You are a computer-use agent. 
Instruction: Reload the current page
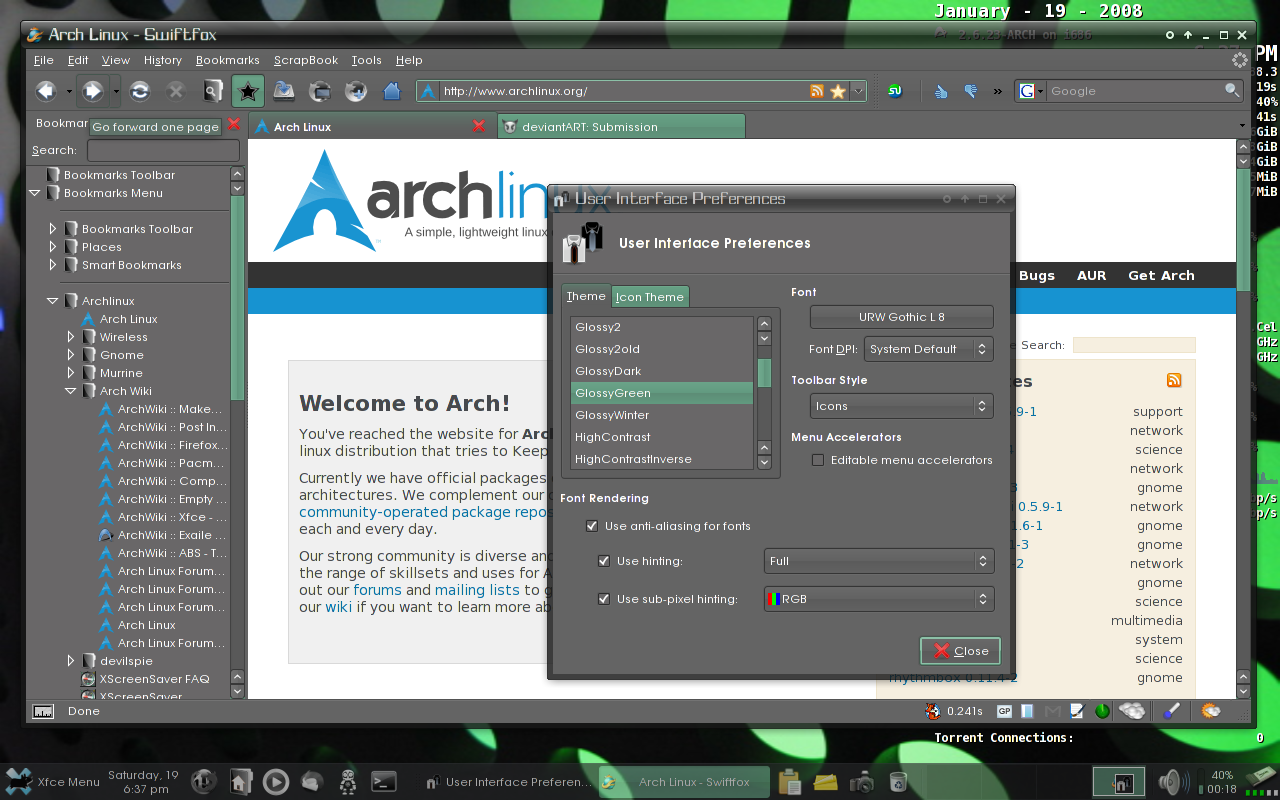coord(140,91)
